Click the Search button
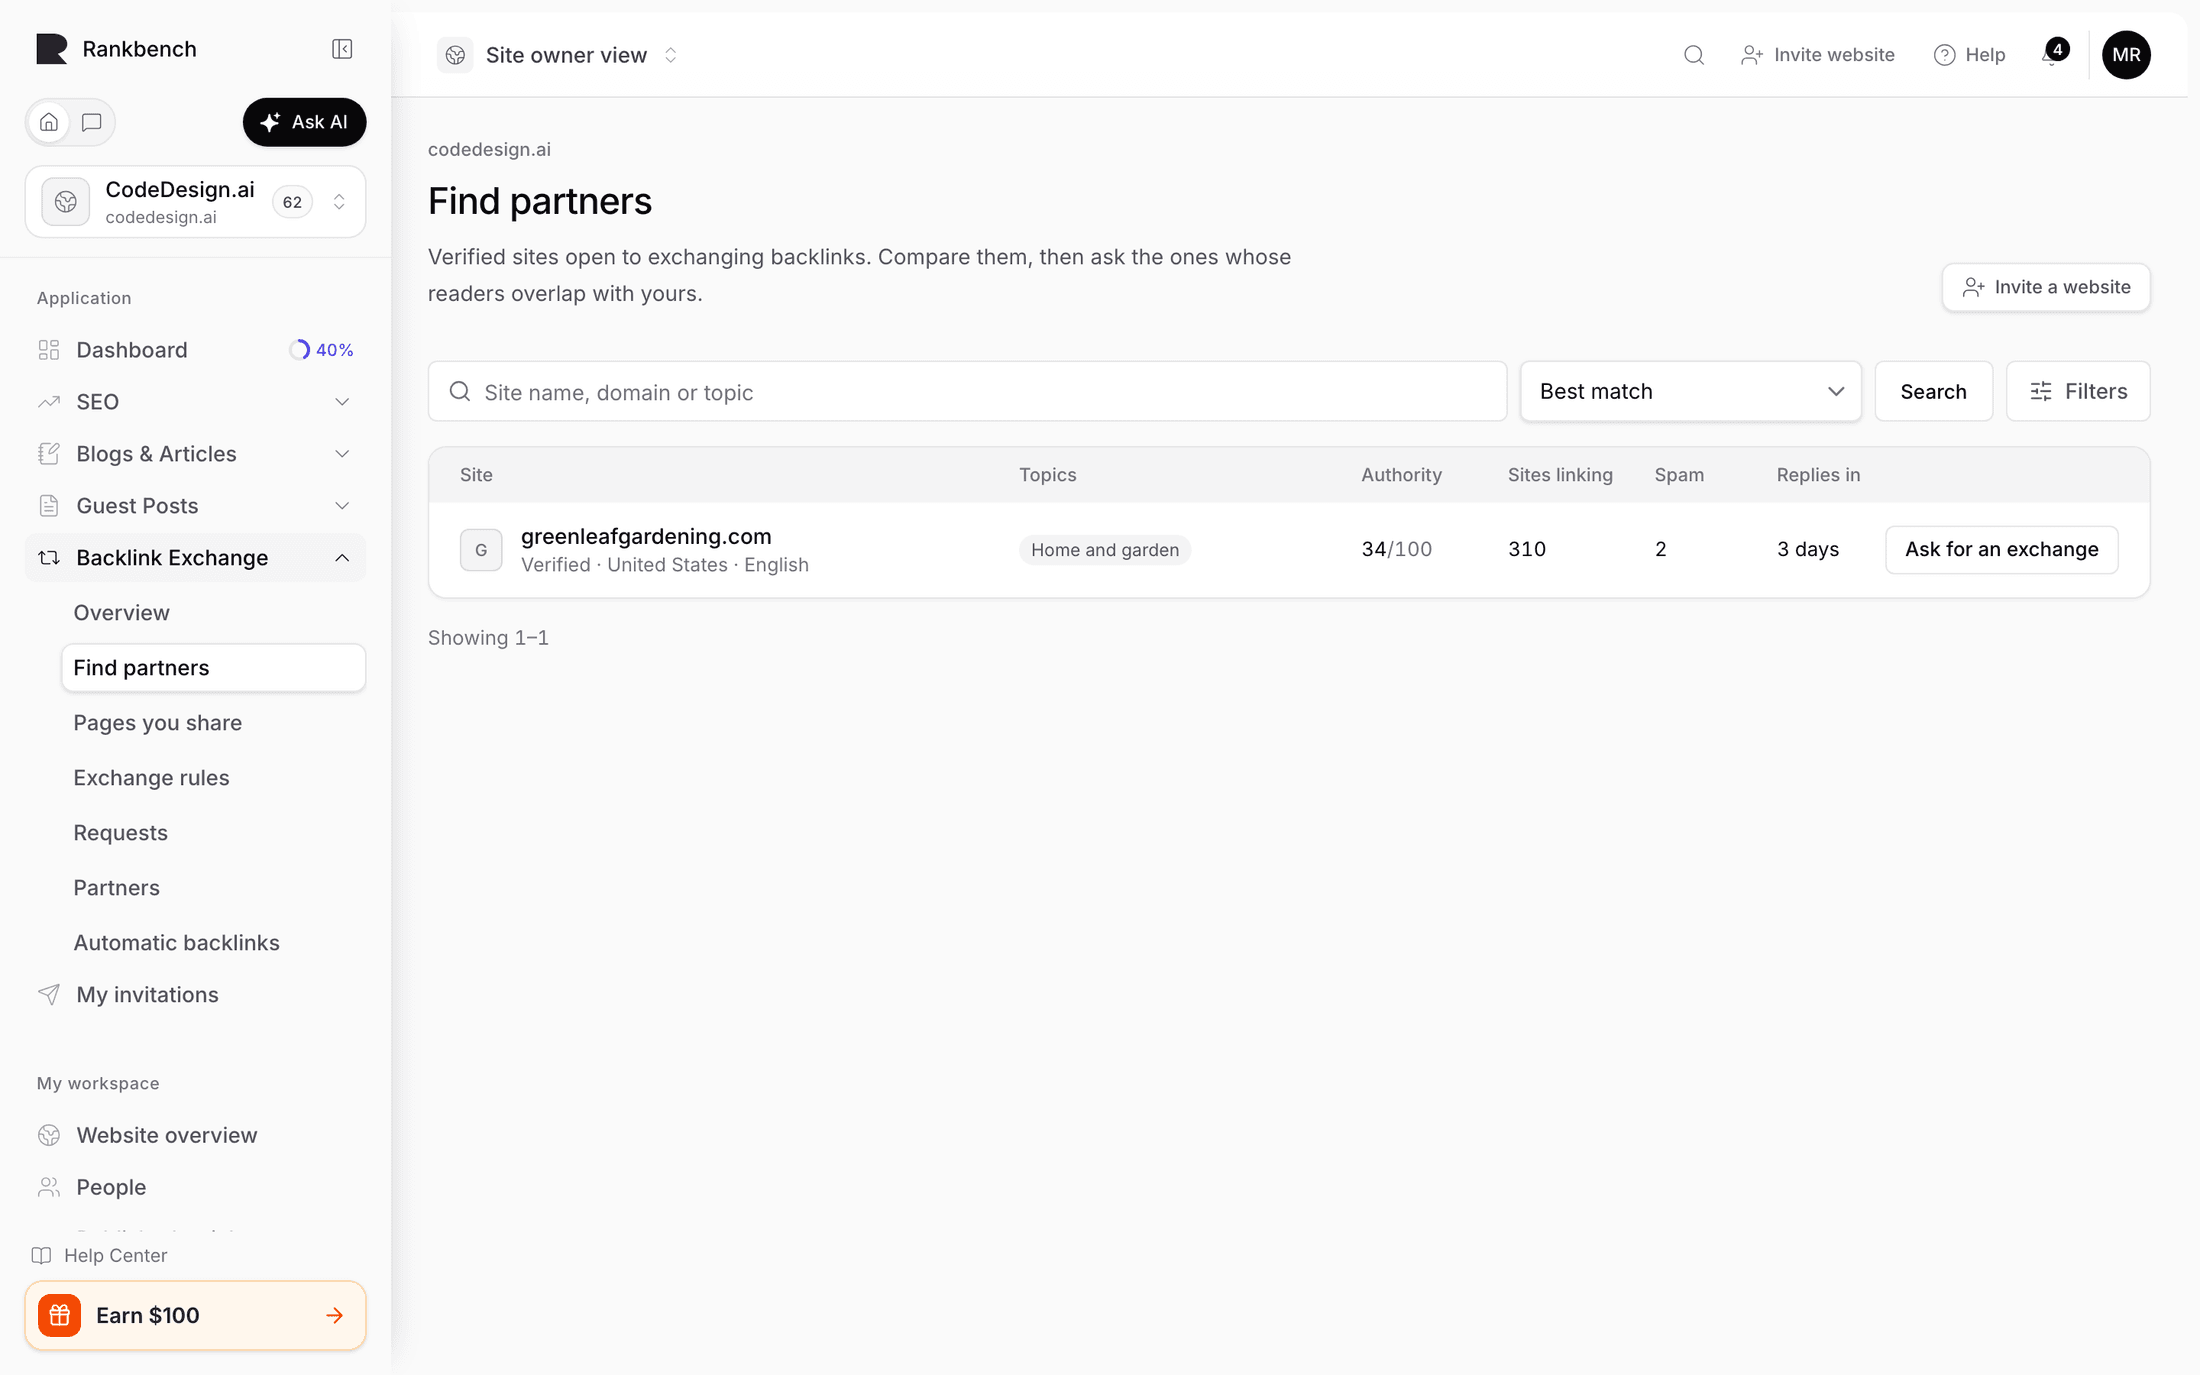This screenshot has width=2200, height=1375. pos(1933,392)
